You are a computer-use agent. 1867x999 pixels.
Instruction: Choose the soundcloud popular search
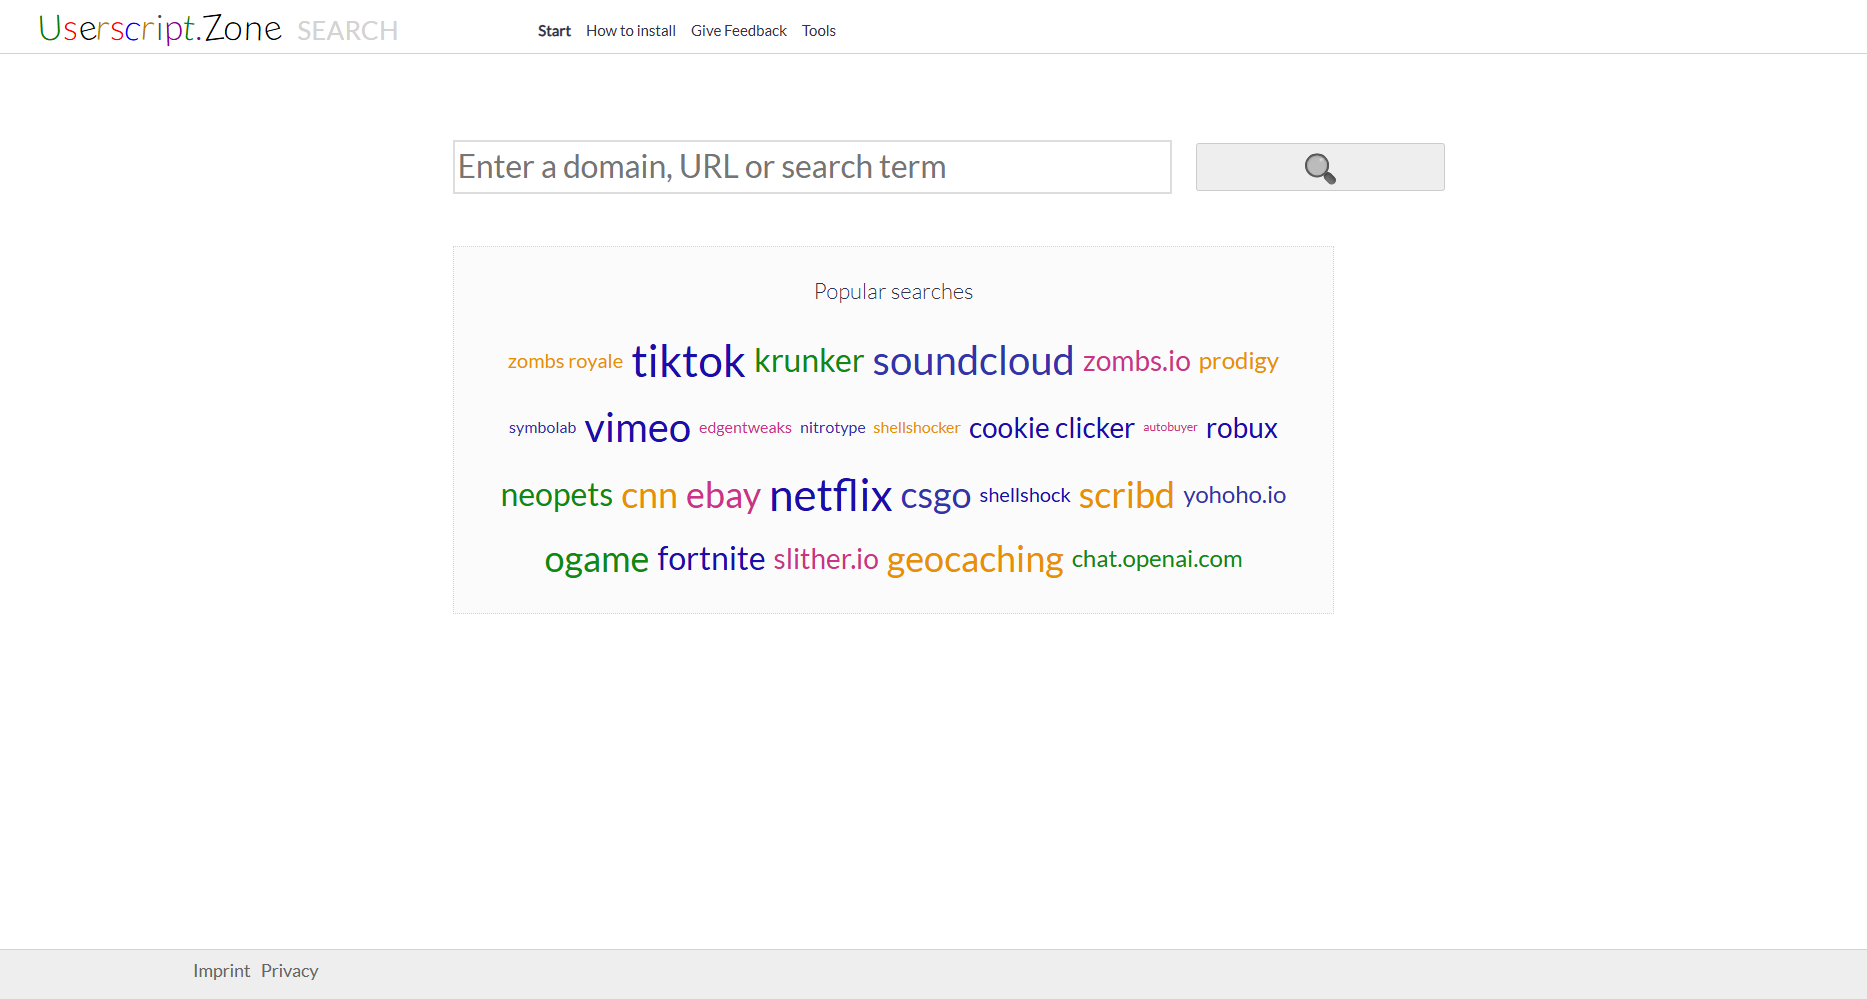973,361
